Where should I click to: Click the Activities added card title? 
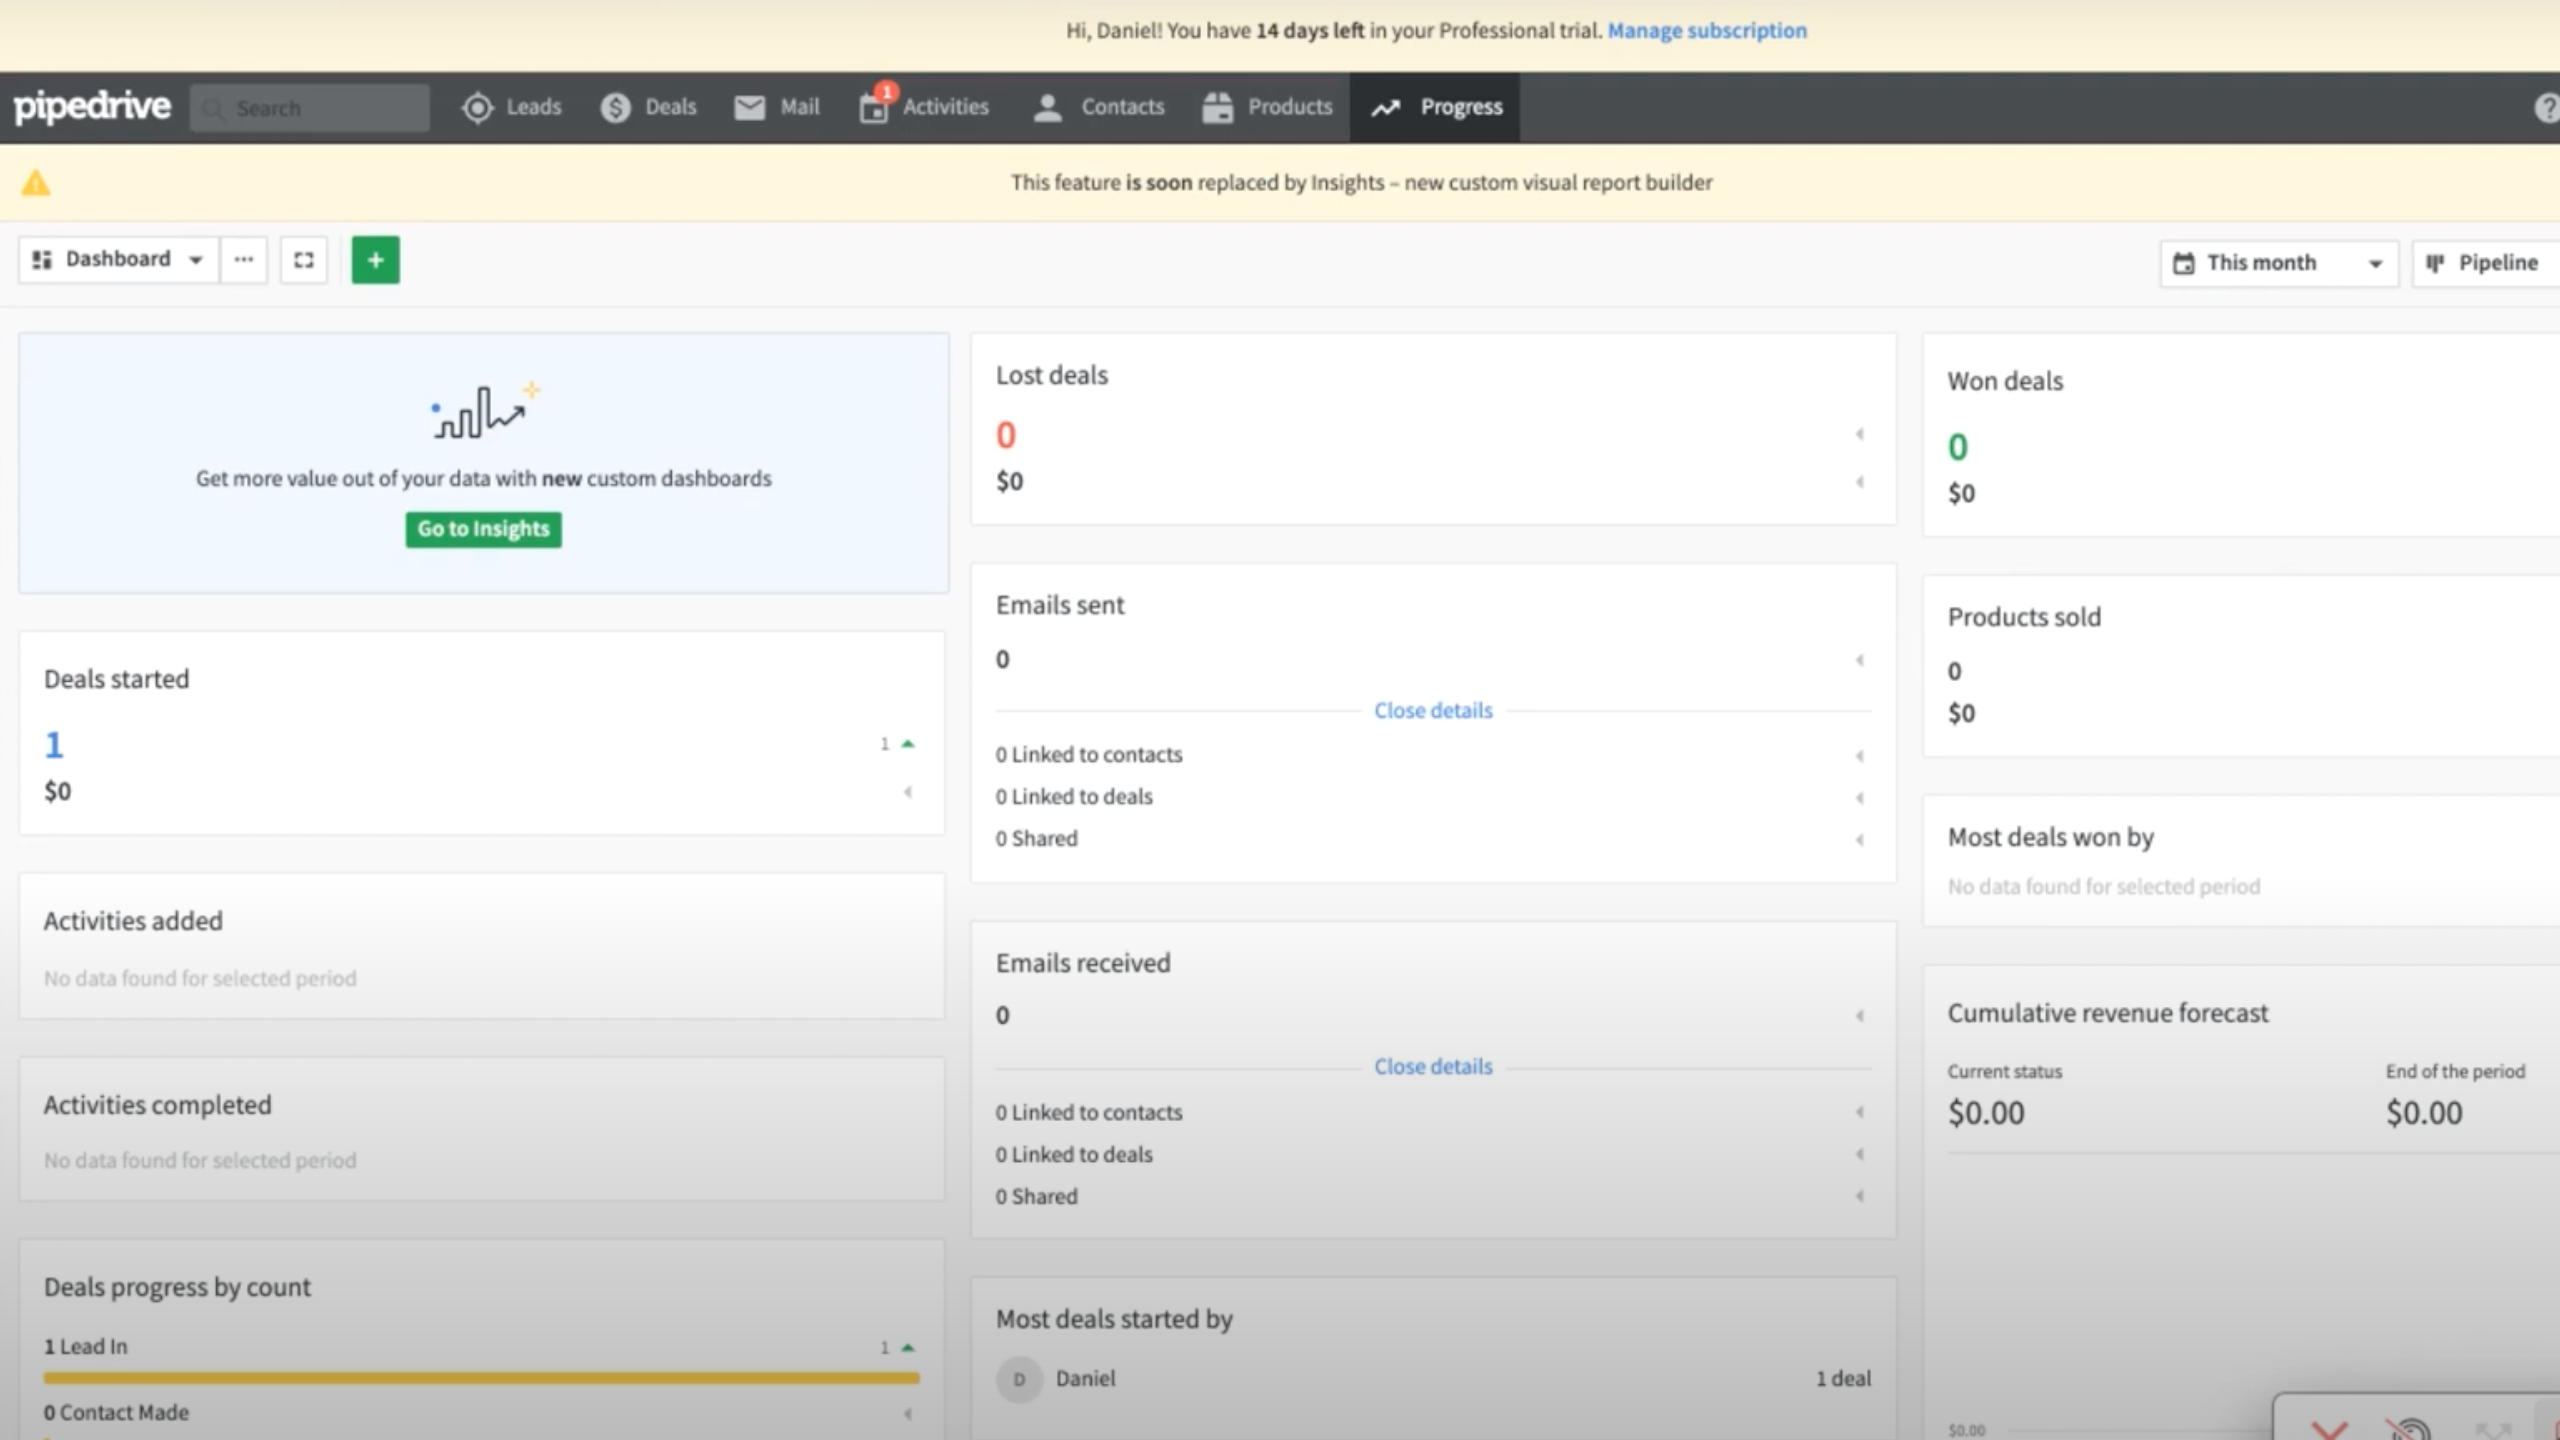[133, 921]
